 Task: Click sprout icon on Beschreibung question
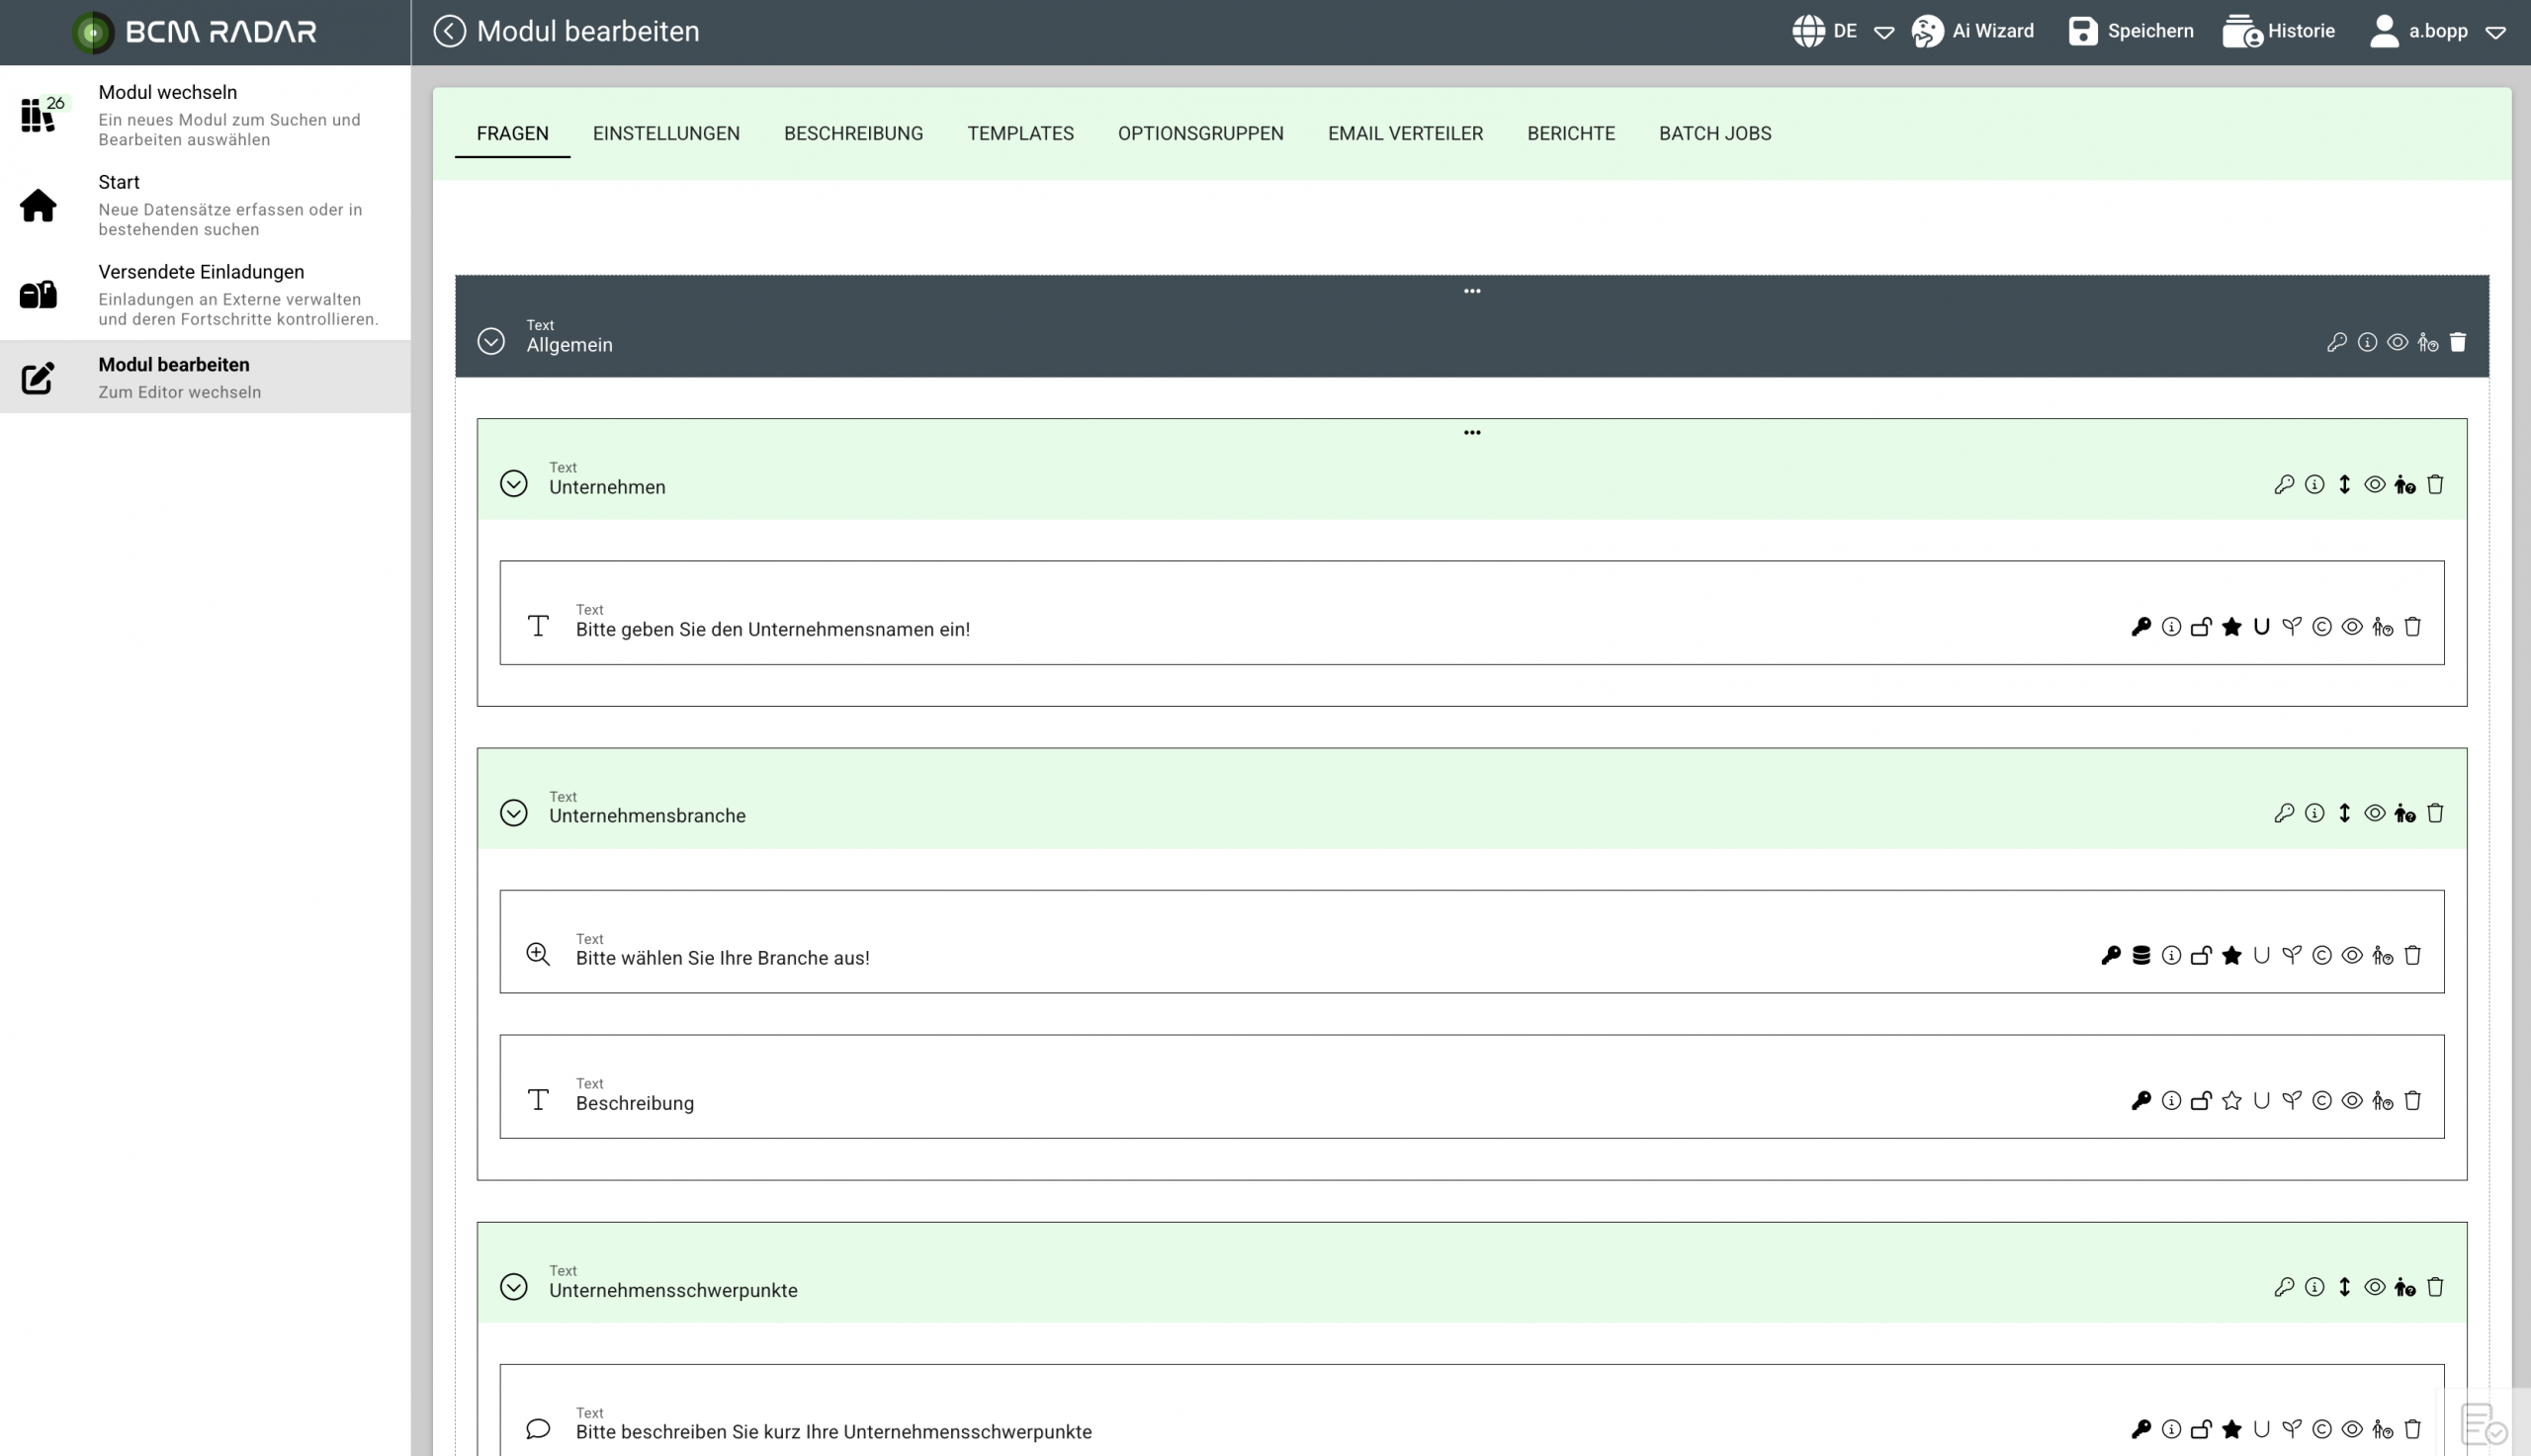(x=2291, y=1101)
